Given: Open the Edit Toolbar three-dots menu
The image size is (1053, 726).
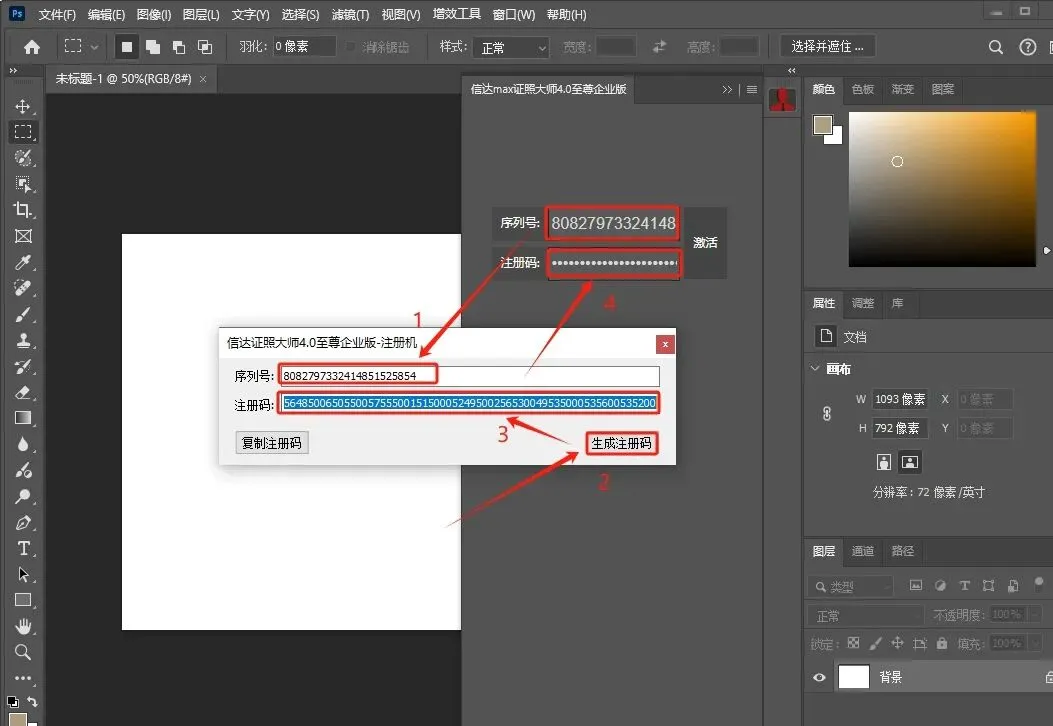Looking at the screenshot, I should (23, 678).
